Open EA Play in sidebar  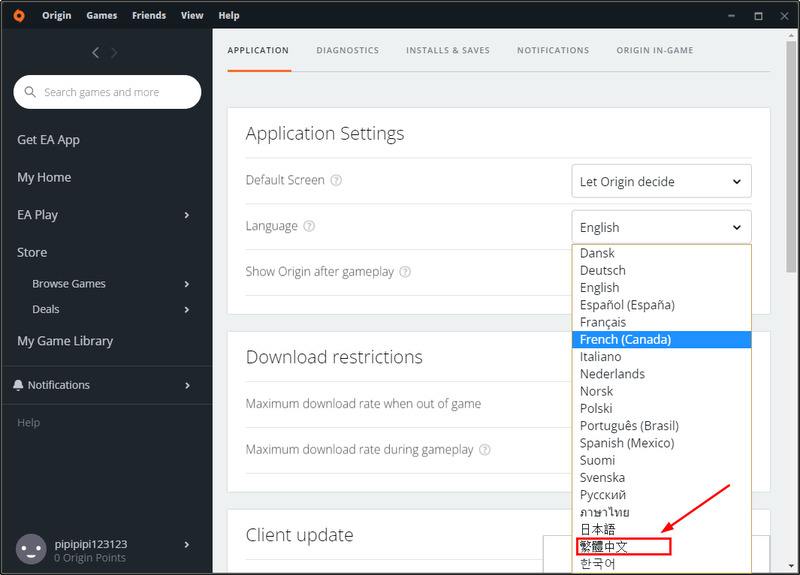(37, 215)
